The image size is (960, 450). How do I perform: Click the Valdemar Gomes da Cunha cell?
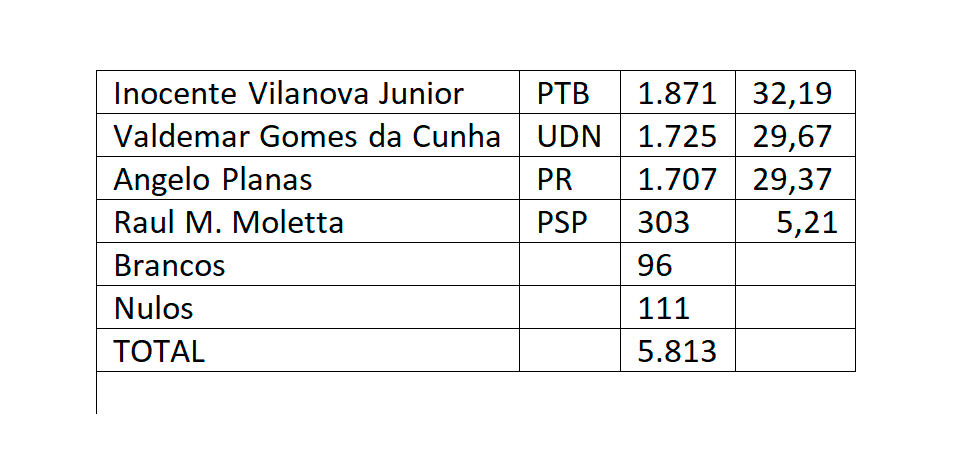(x=308, y=135)
